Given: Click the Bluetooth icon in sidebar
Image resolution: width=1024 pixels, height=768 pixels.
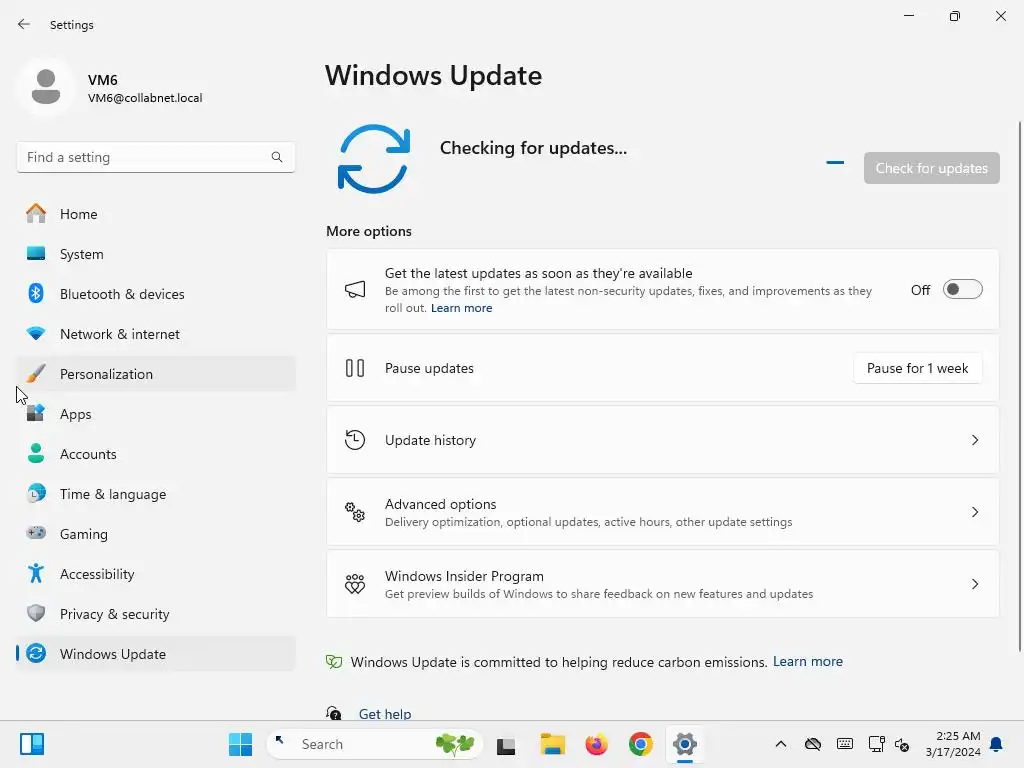Looking at the screenshot, I should (36, 293).
